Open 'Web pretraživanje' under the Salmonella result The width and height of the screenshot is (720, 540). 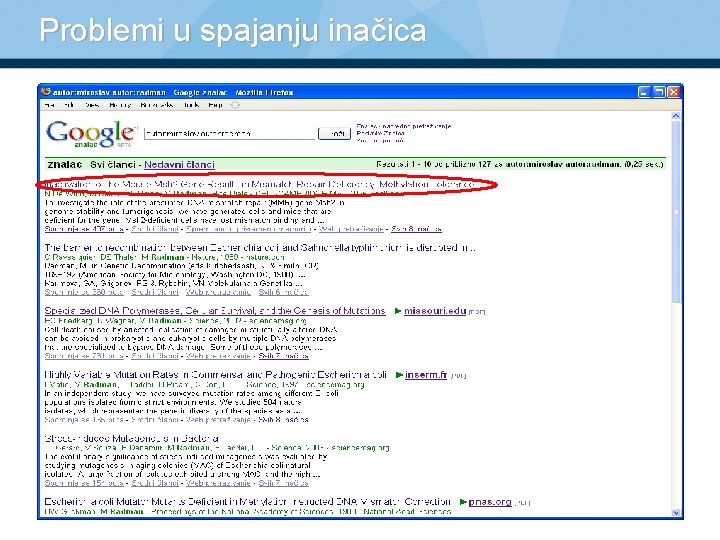pos(218,292)
